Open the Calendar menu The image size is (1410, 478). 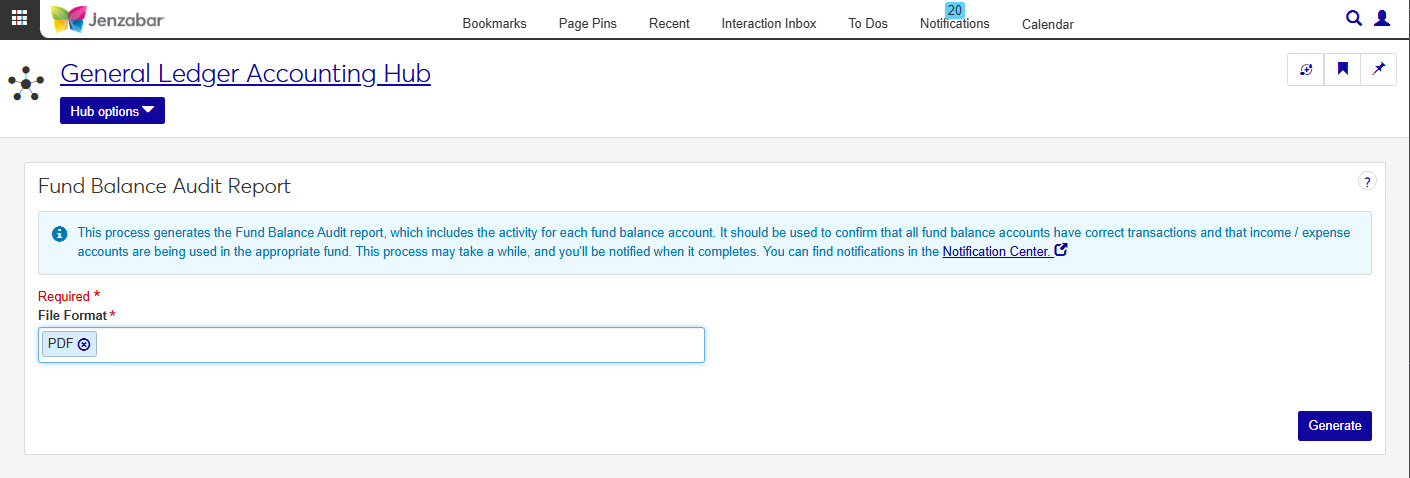pos(1048,24)
